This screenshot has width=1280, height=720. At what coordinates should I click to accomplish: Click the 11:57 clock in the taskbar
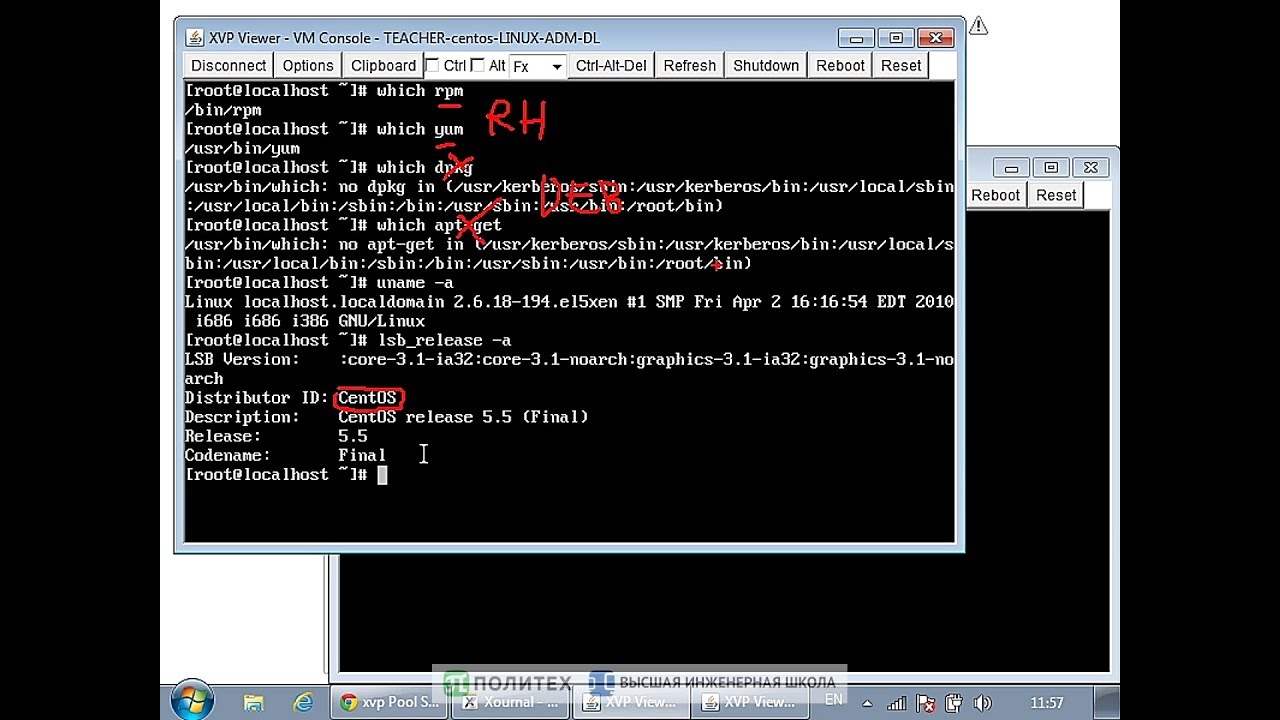coord(1047,704)
